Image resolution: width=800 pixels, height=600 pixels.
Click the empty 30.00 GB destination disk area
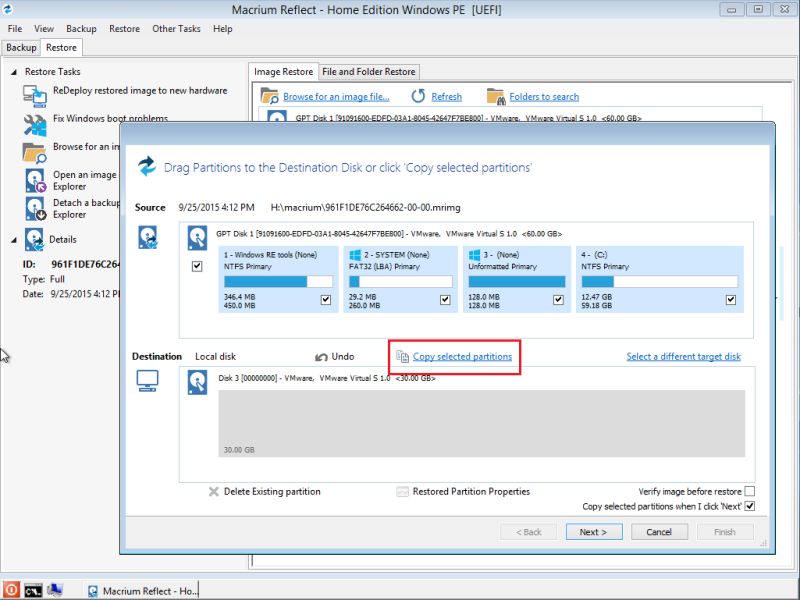coord(482,423)
